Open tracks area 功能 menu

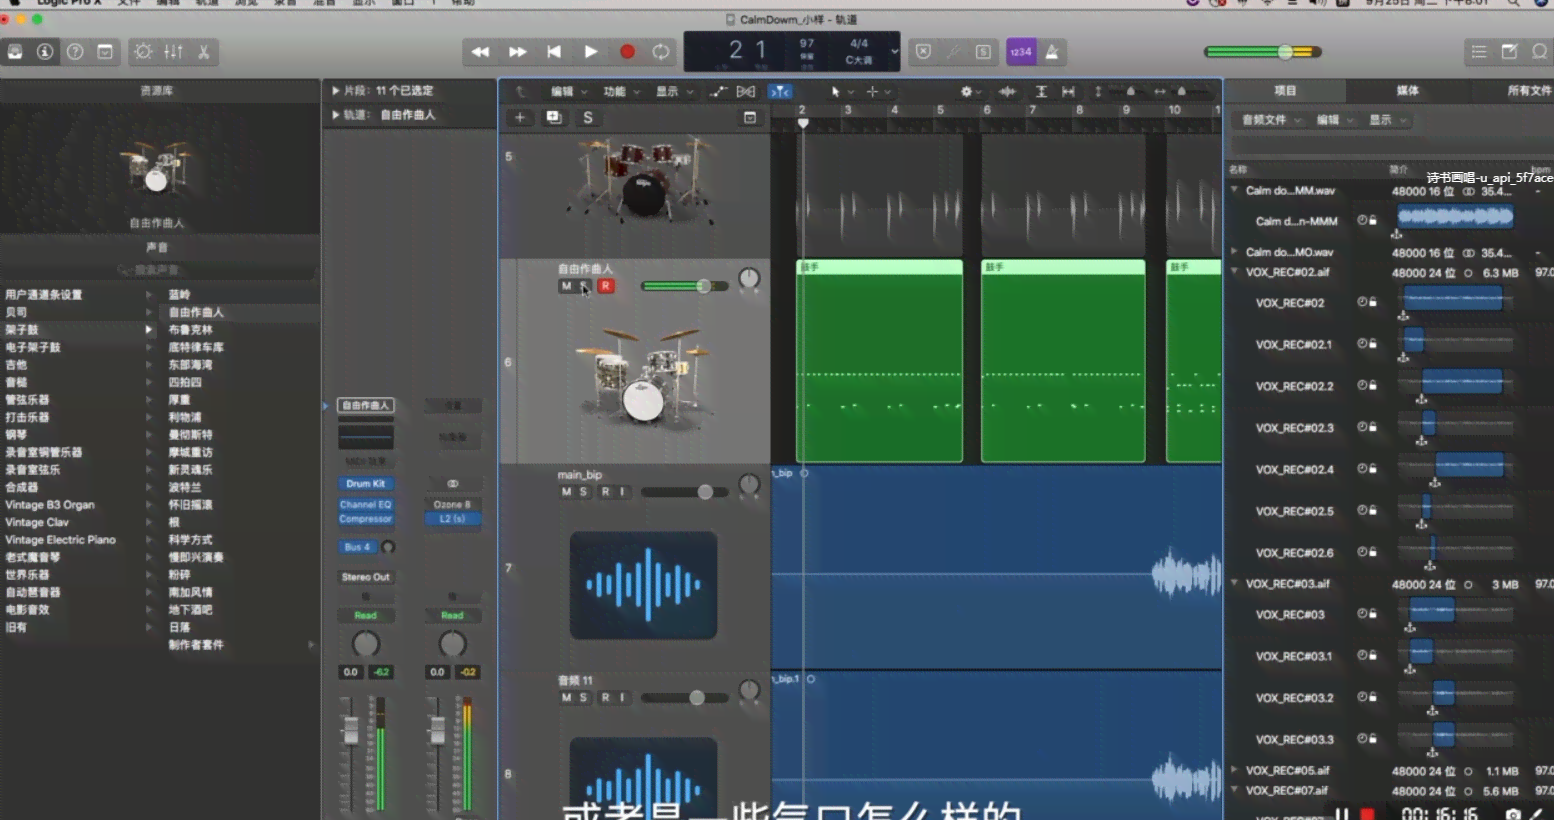tap(621, 92)
